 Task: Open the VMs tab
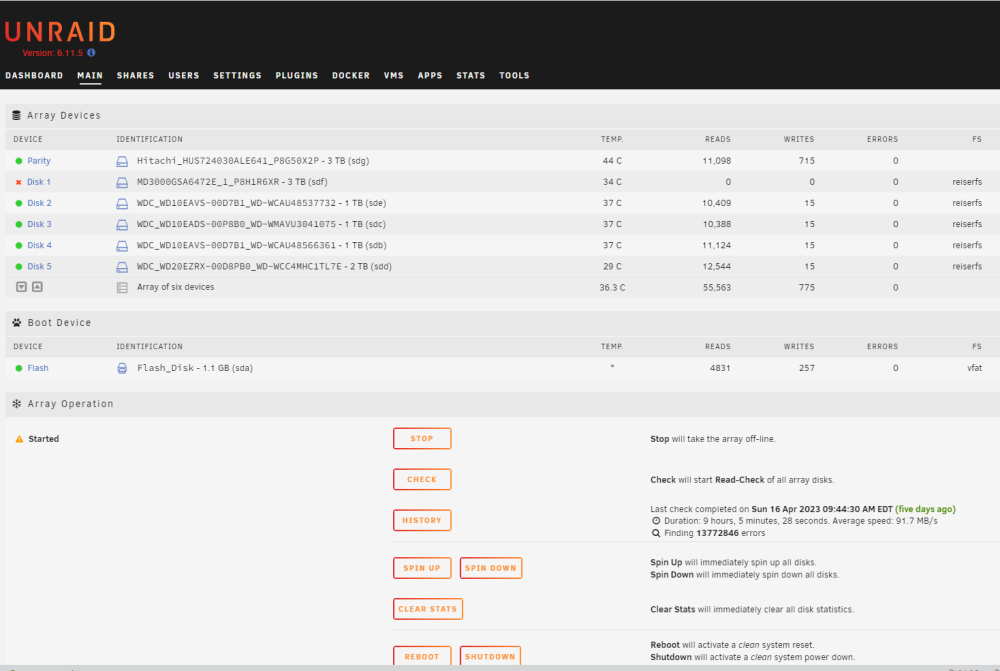point(393,75)
